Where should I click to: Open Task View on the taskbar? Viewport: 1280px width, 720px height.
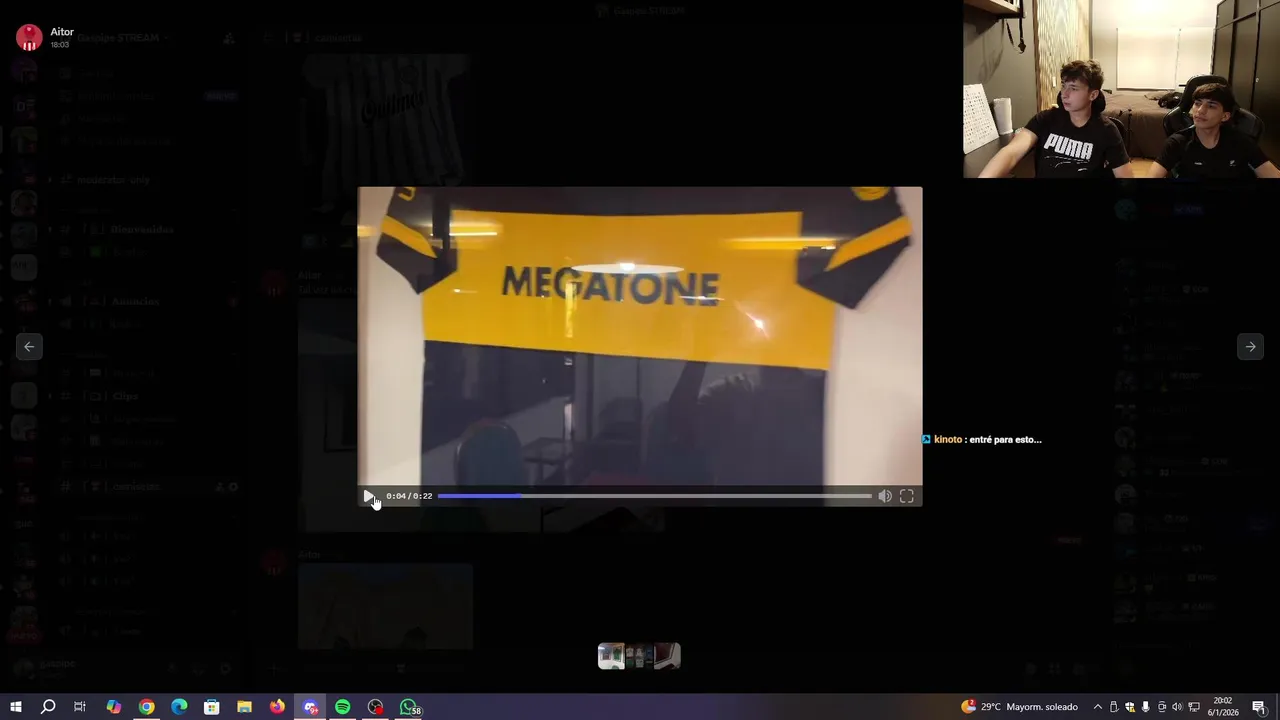[80, 707]
